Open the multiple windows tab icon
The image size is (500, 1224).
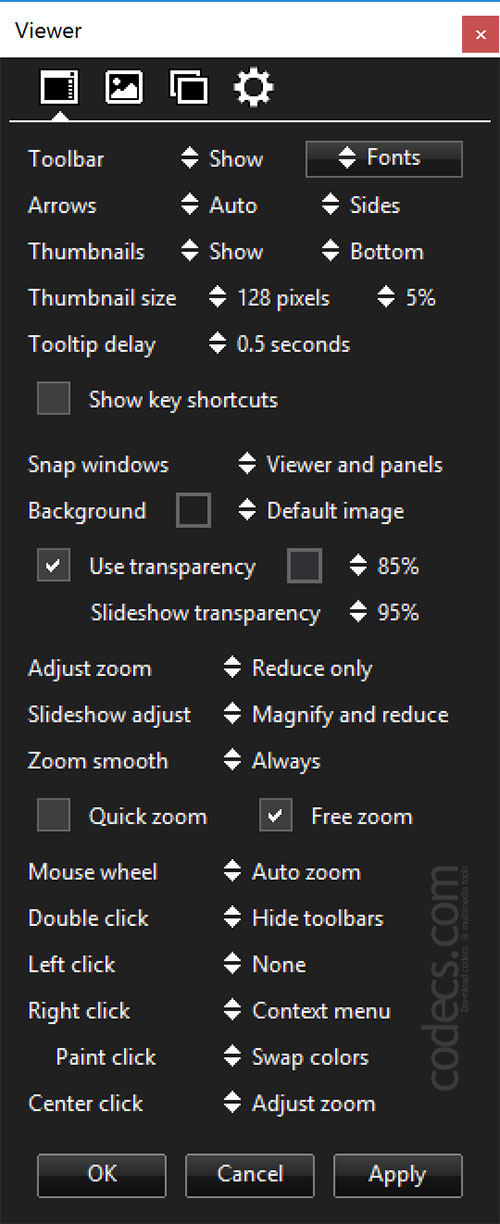(189, 88)
